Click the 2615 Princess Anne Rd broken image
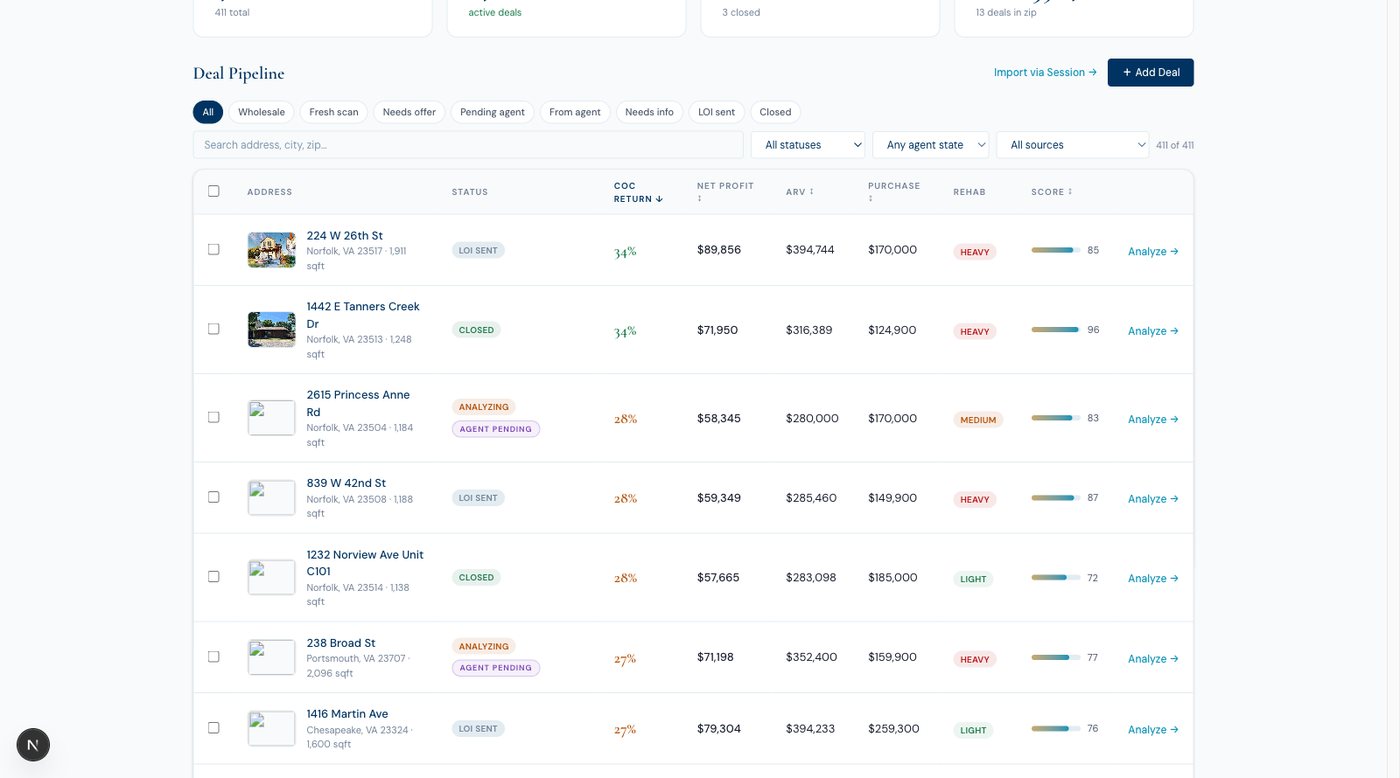 click(272, 418)
